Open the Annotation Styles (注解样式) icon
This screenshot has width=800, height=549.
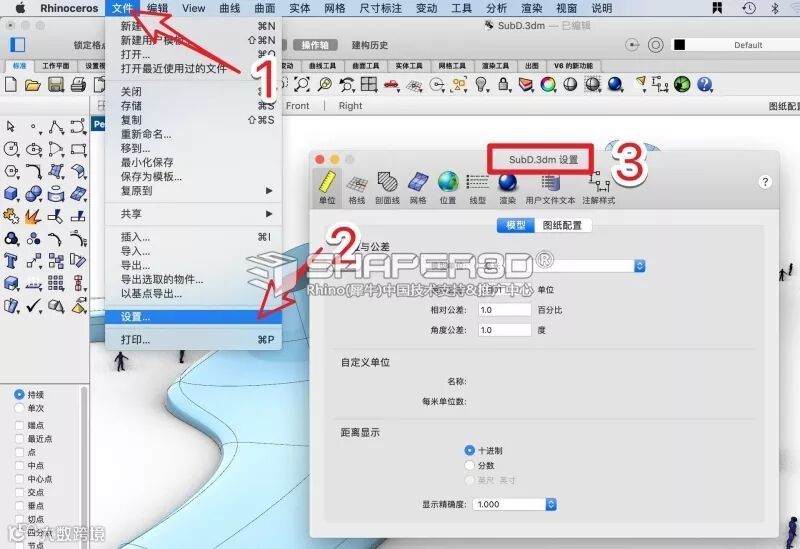tap(599, 188)
